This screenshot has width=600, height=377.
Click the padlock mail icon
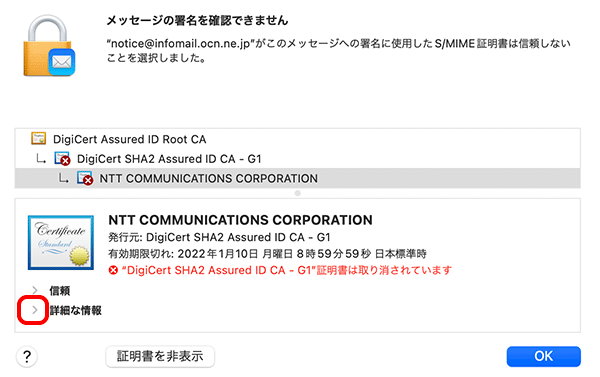pos(49,46)
